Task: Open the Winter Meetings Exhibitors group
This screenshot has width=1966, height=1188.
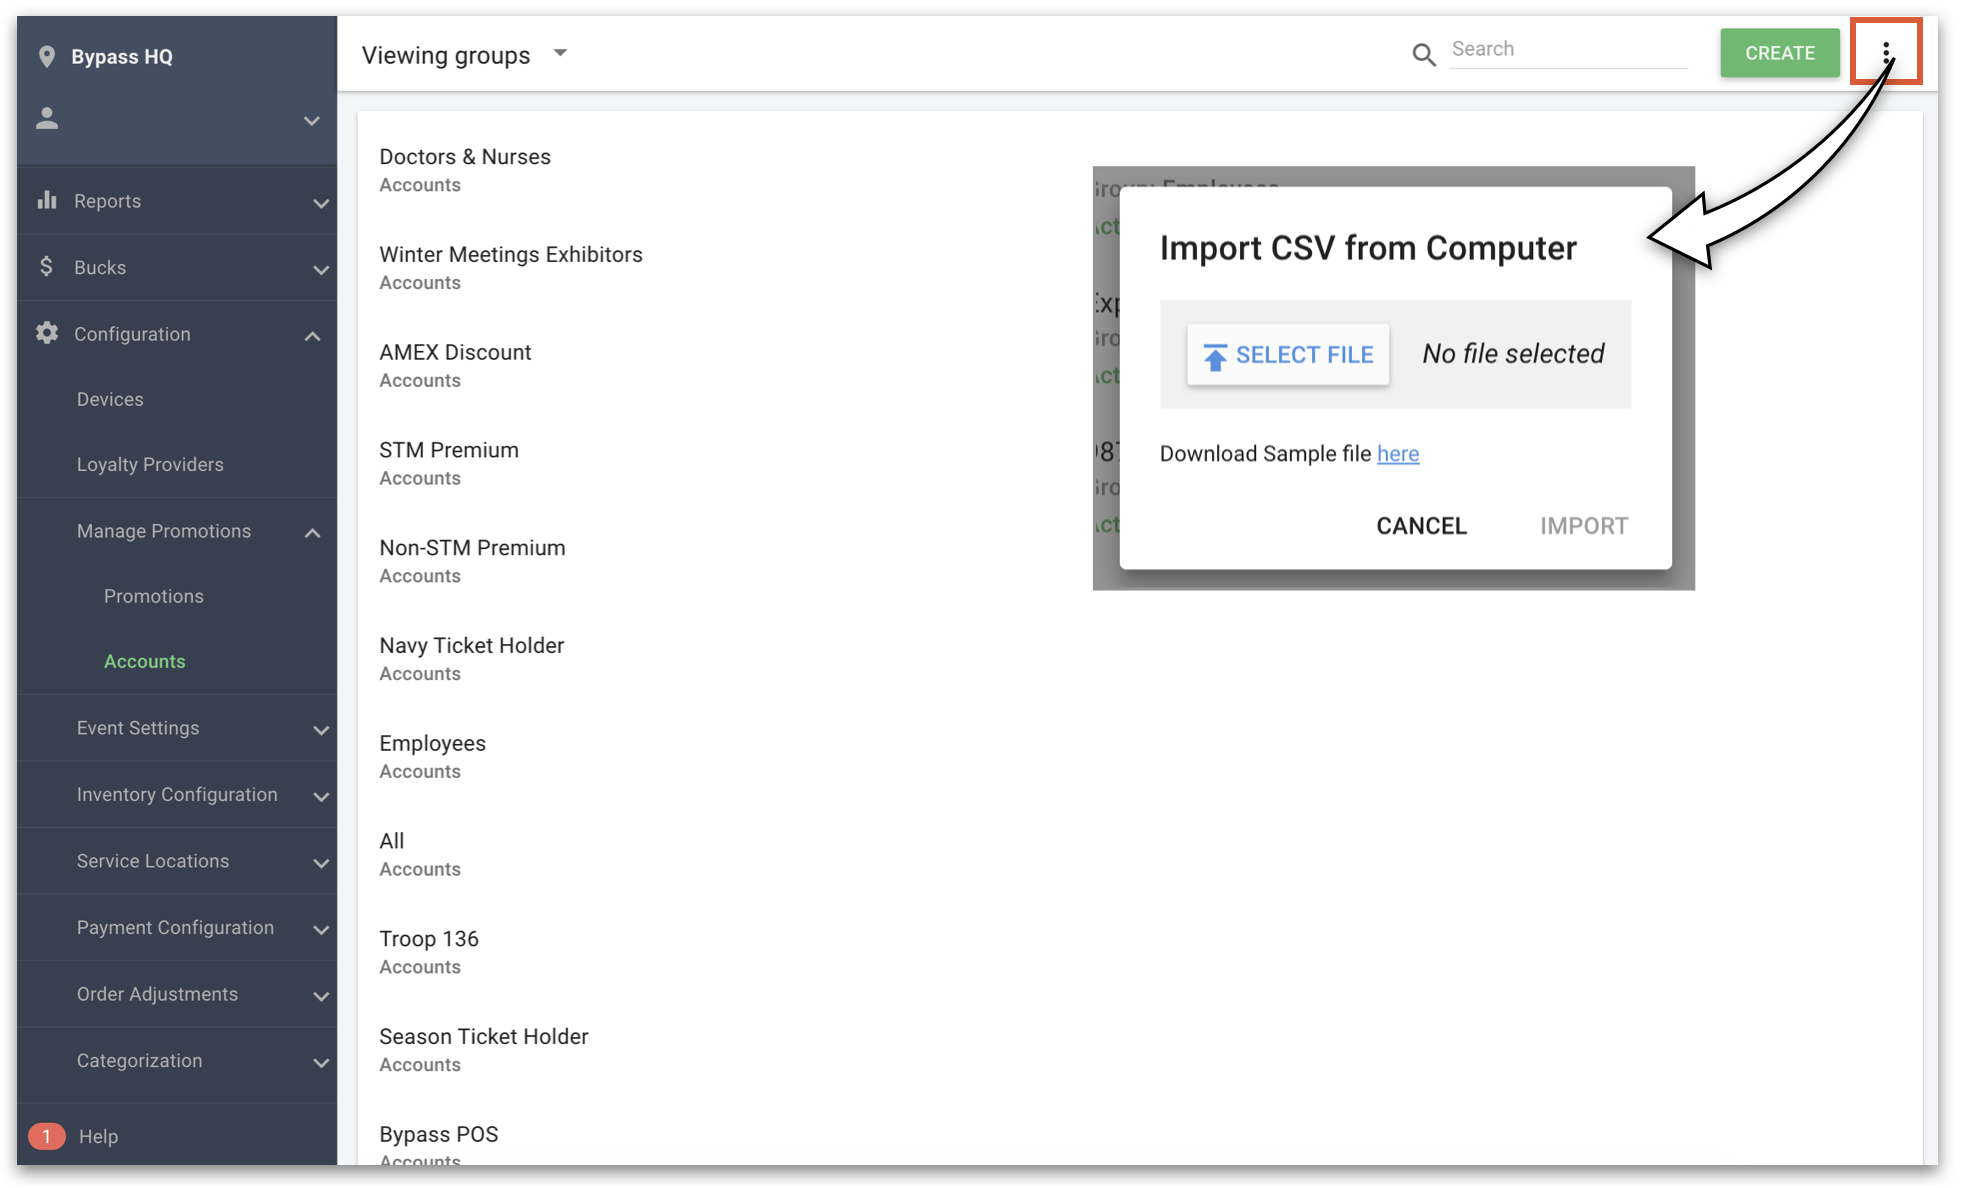Action: 511,267
